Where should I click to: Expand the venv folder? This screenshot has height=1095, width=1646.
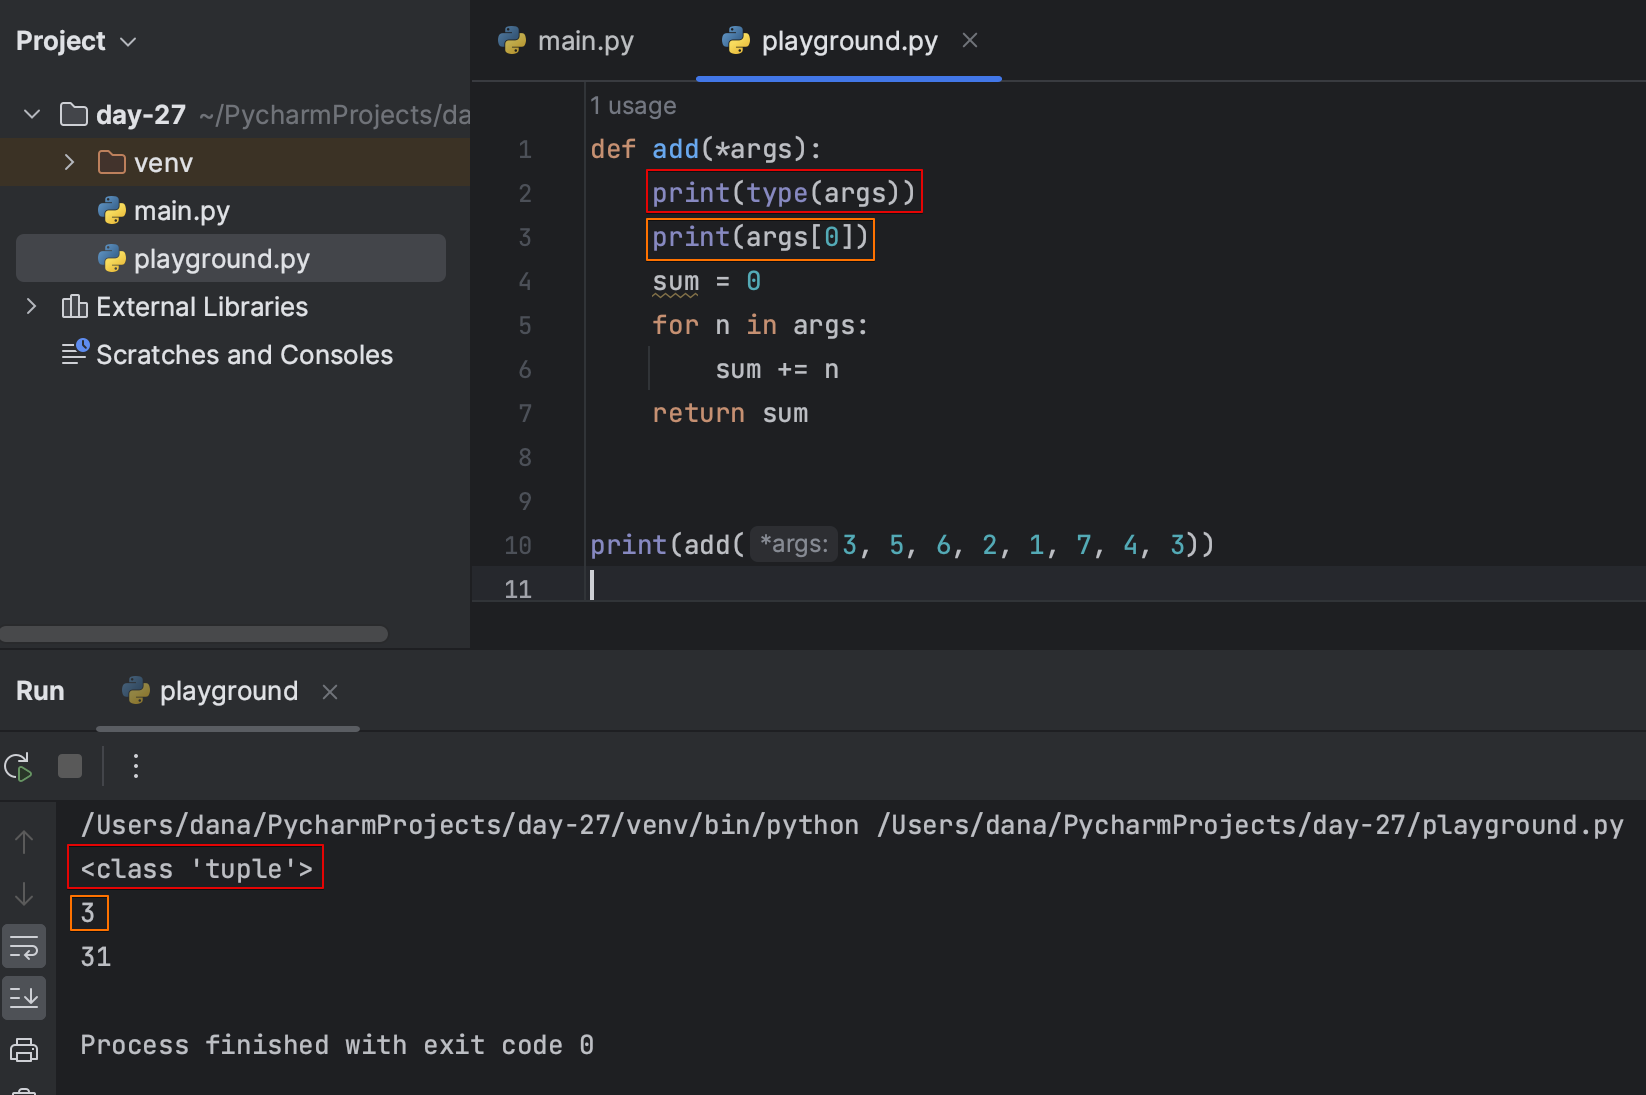point(69,162)
